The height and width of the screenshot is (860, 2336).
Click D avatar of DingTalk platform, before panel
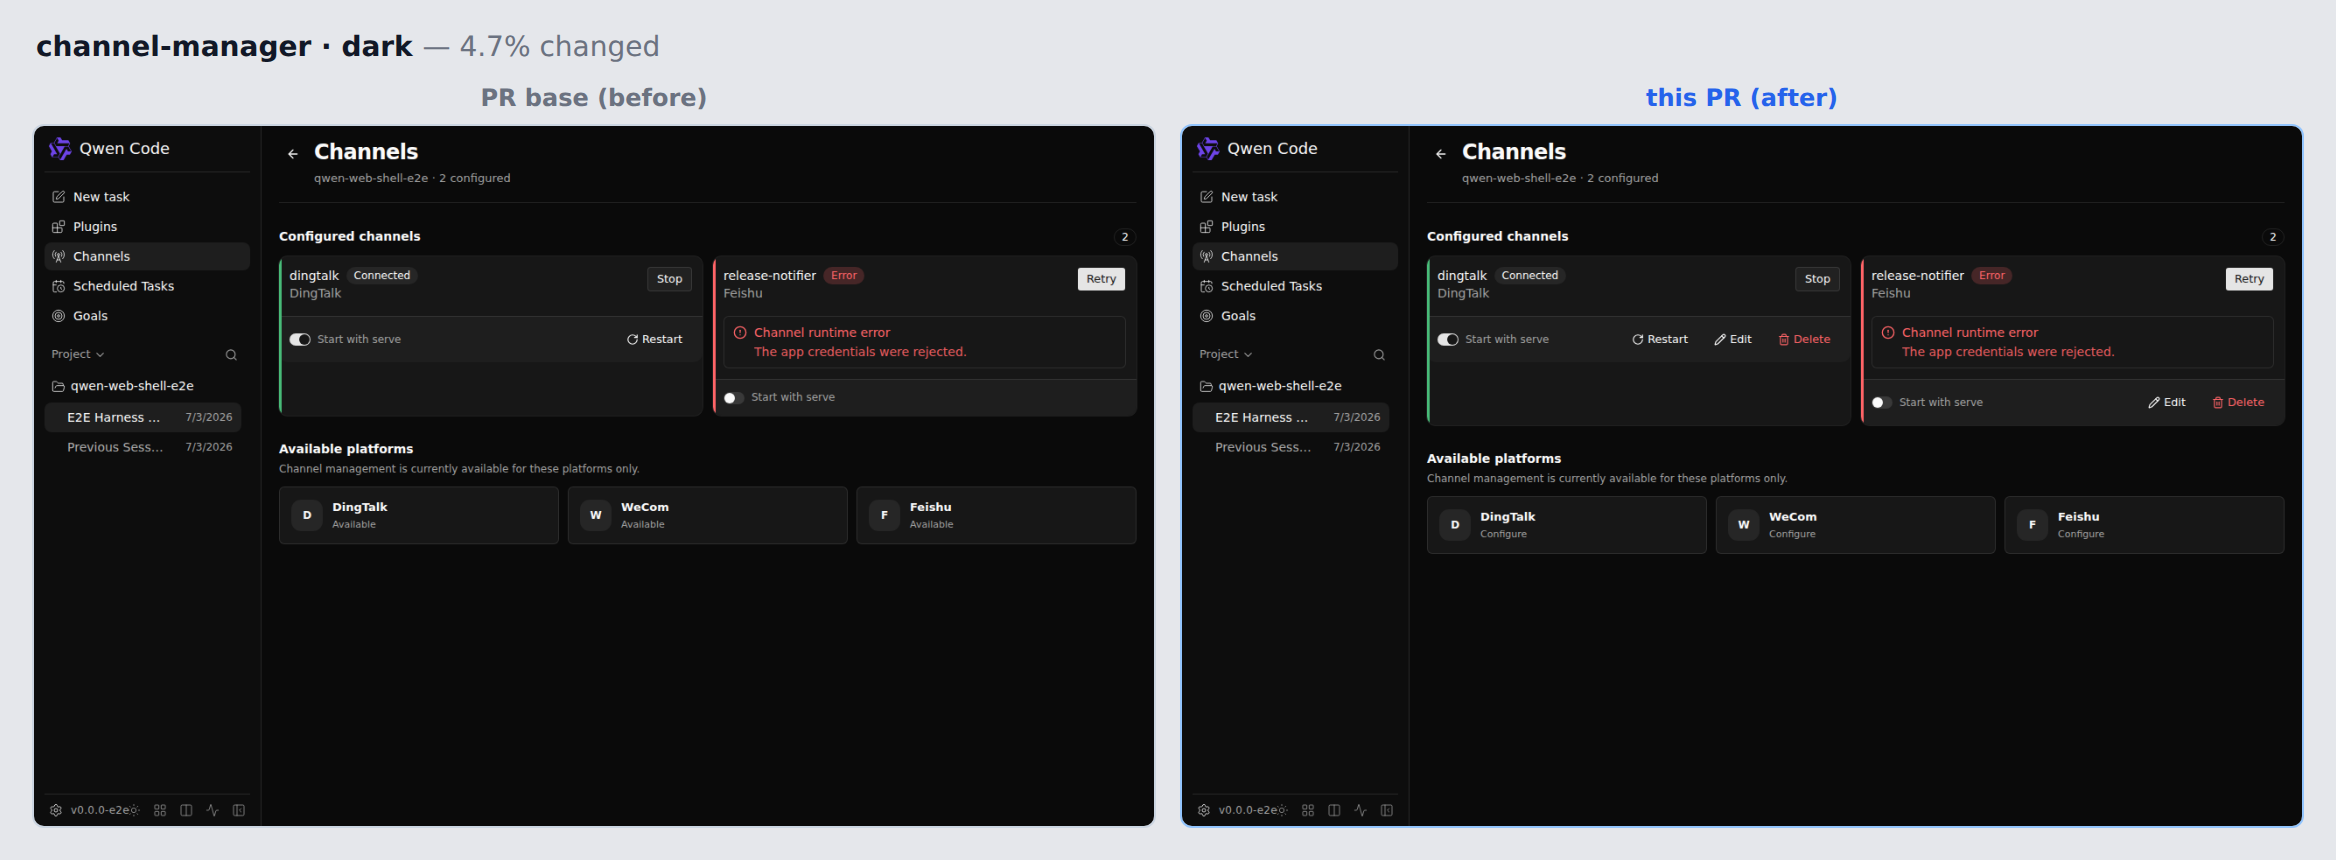[307, 515]
